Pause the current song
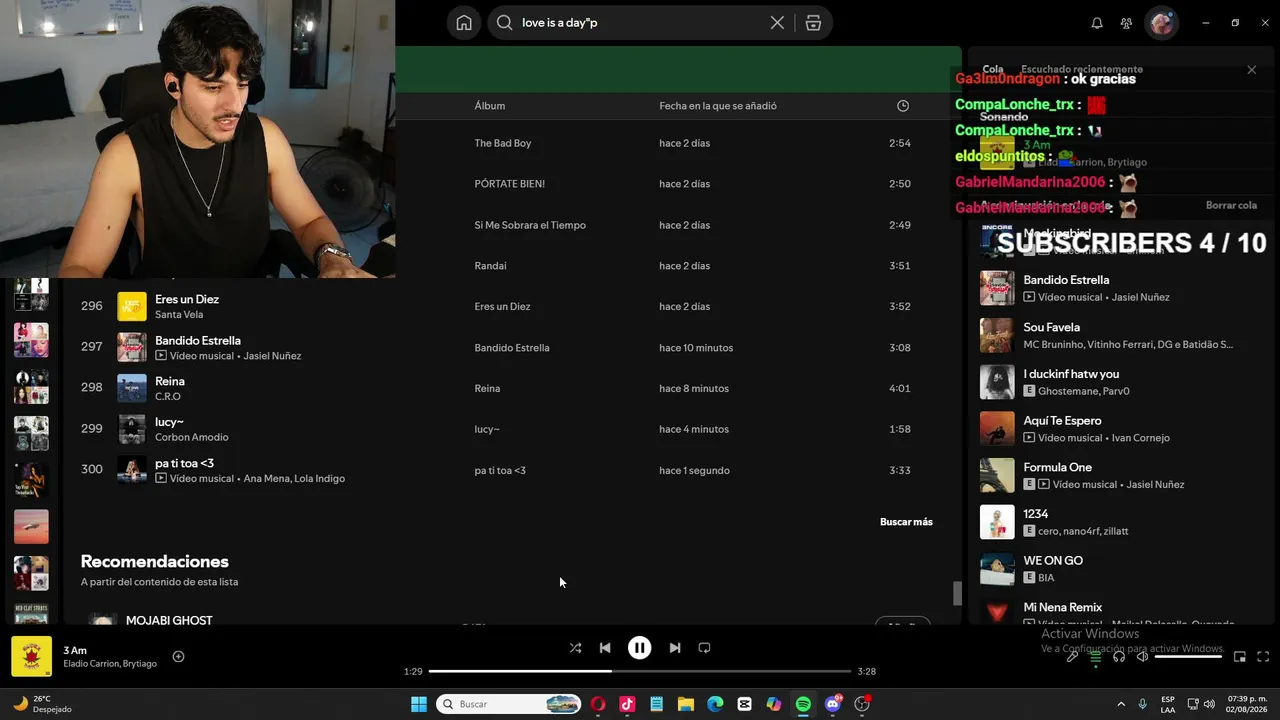This screenshot has height=720, width=1280. (640, 648)
